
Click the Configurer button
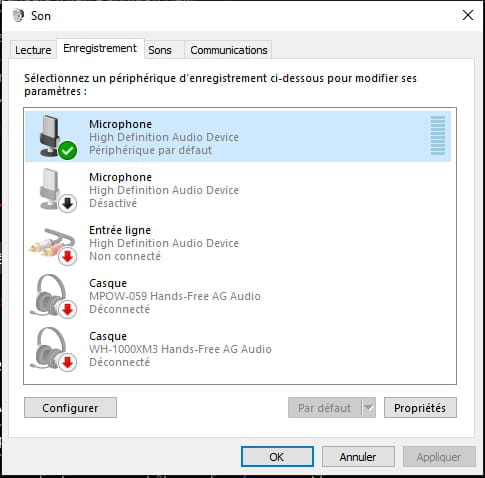pyautogui.click(x=70, y=407)
